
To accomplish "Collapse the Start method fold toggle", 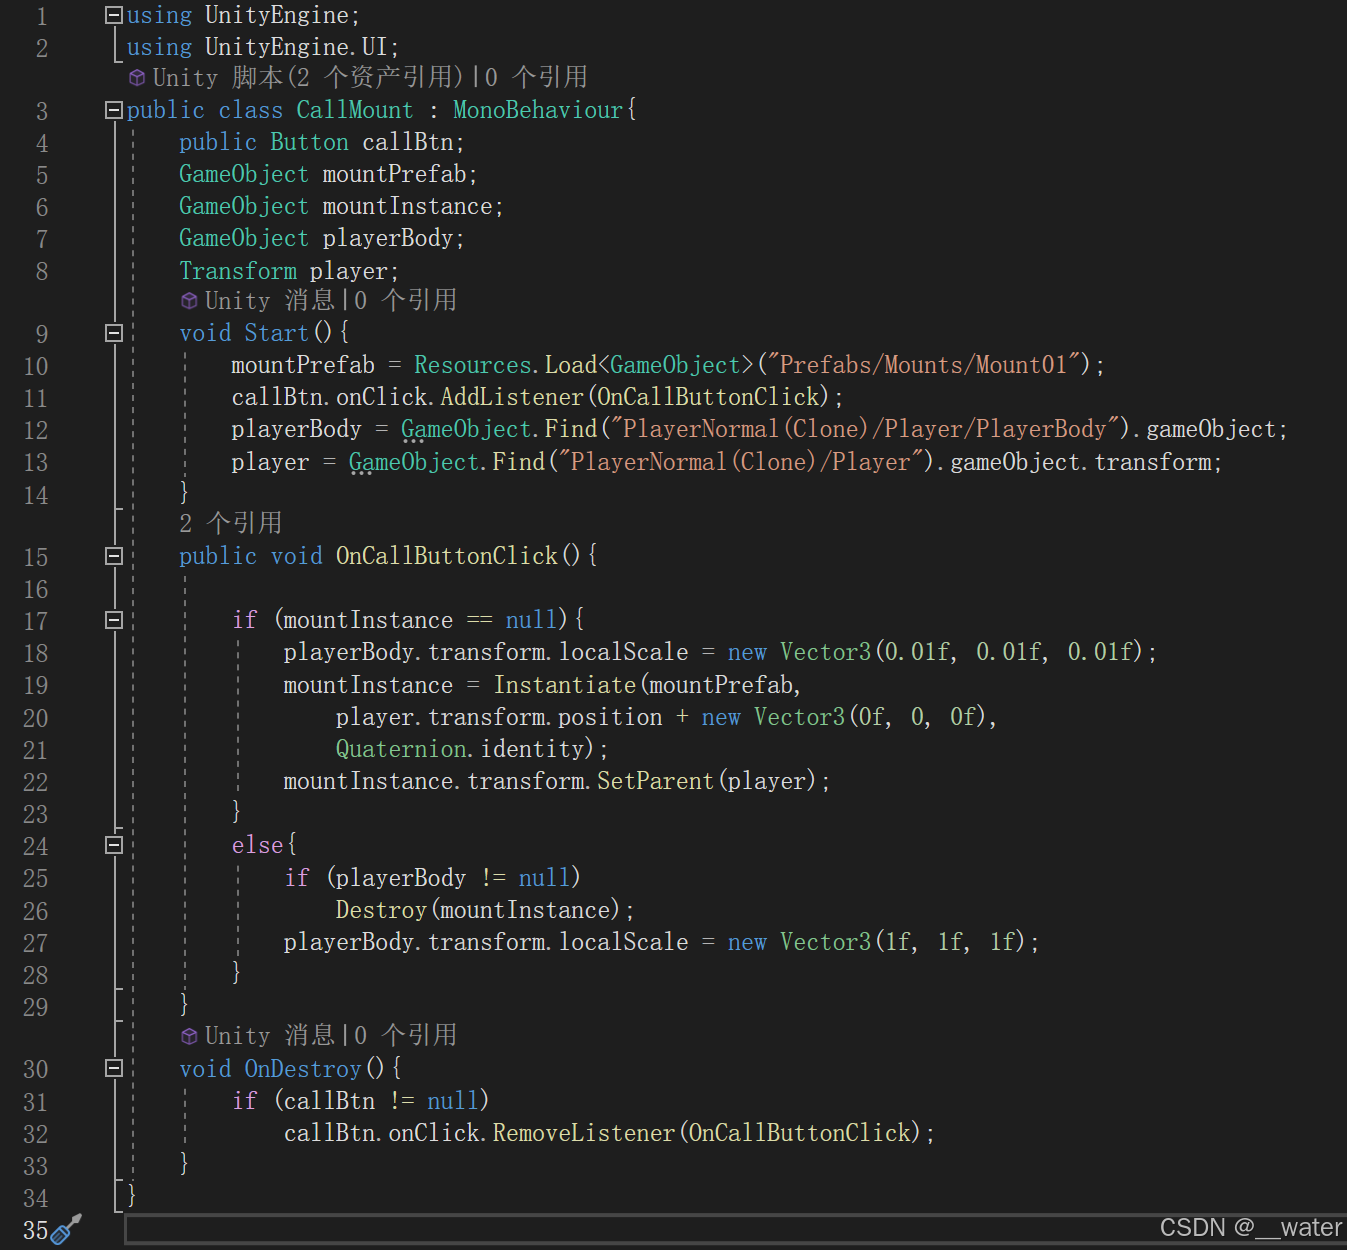I will click(114, 333).
